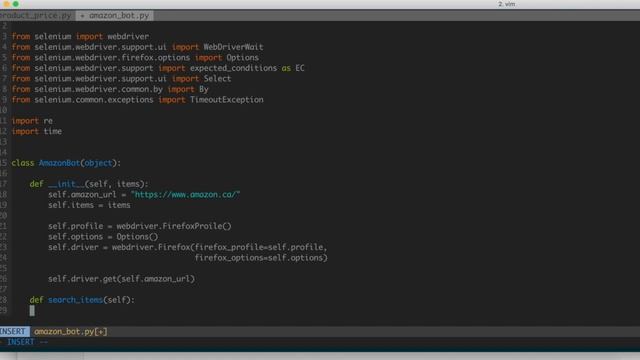Click 'Select' import name on line 7

(x=217, y=79)
